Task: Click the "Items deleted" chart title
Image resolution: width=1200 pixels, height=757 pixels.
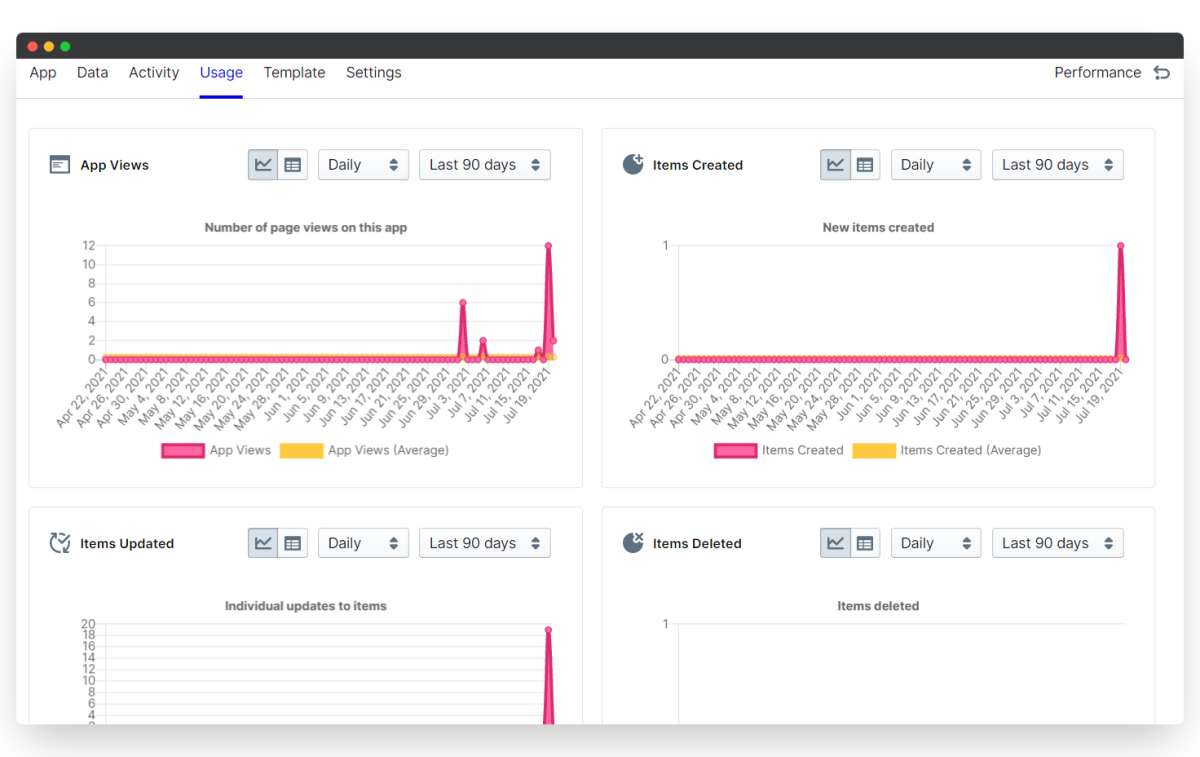Action: coord(878,606)
